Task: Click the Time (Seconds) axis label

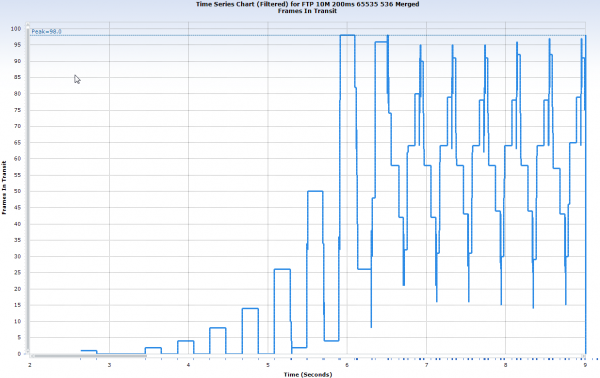Action: pyautogui.click(x=308, y=374)
